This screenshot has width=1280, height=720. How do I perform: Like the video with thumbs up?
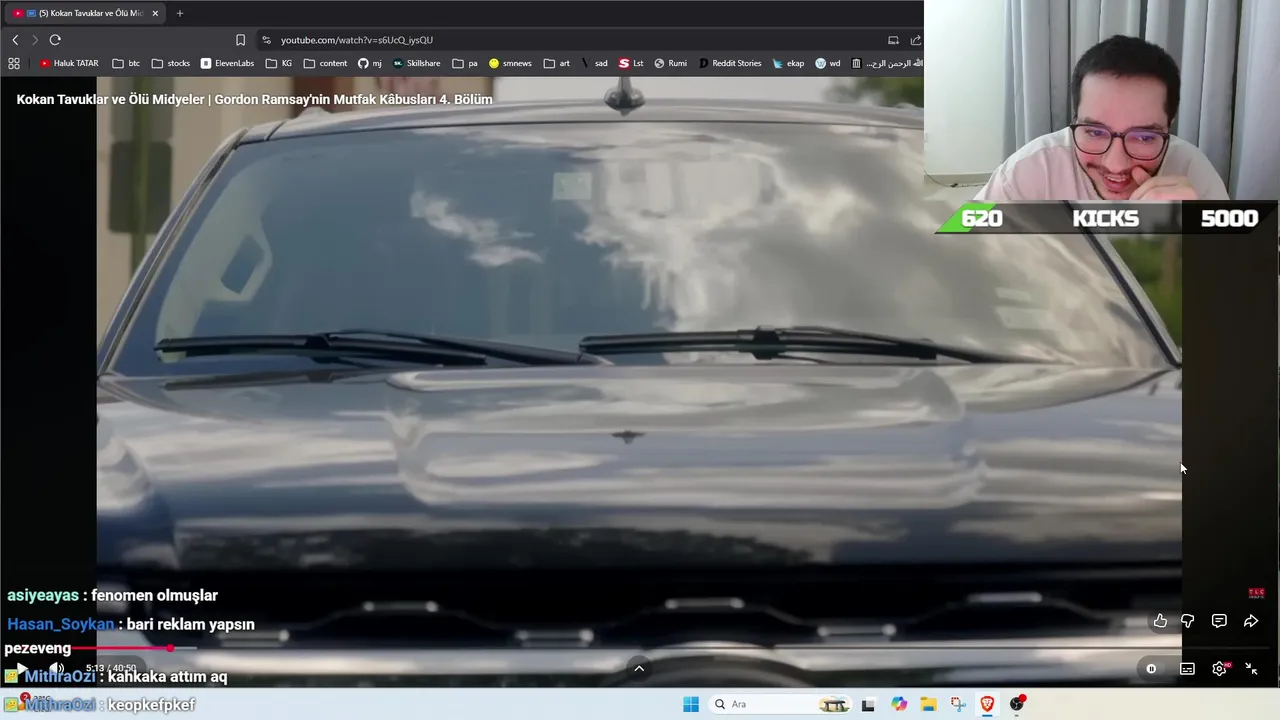click(x=1160, y=621)
